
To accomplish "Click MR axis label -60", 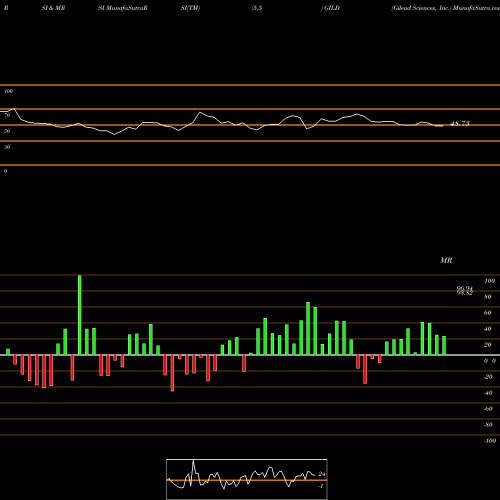I will [x=488, y=409].
